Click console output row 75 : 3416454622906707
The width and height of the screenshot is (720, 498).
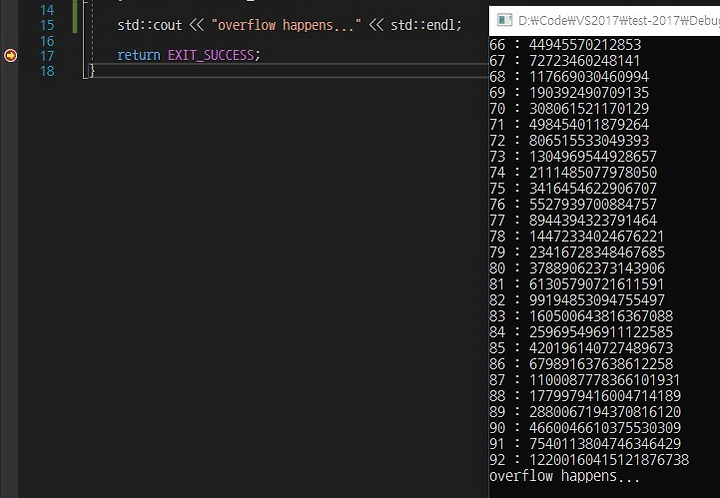[573, 189]
